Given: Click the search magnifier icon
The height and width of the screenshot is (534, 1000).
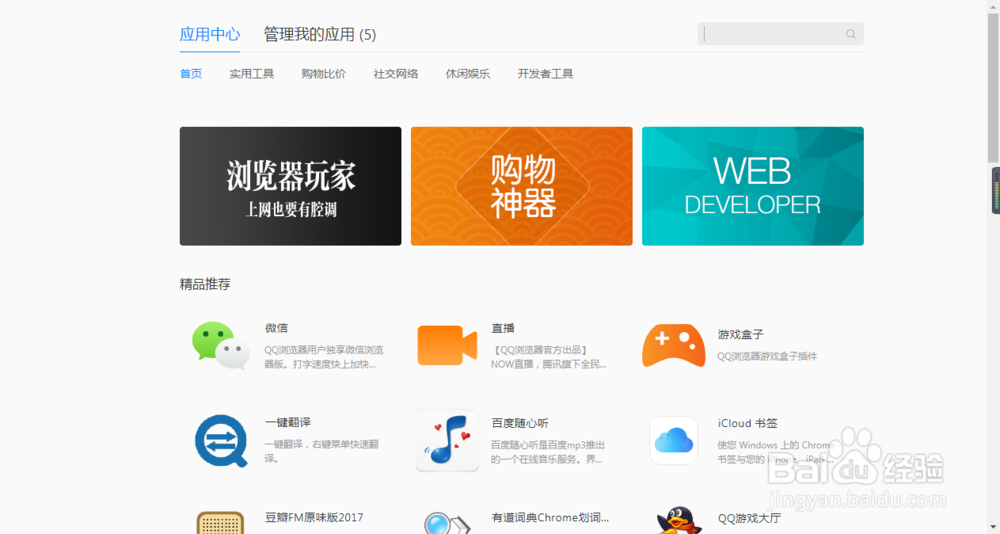Looking at the screenshot, I should 851,34.
